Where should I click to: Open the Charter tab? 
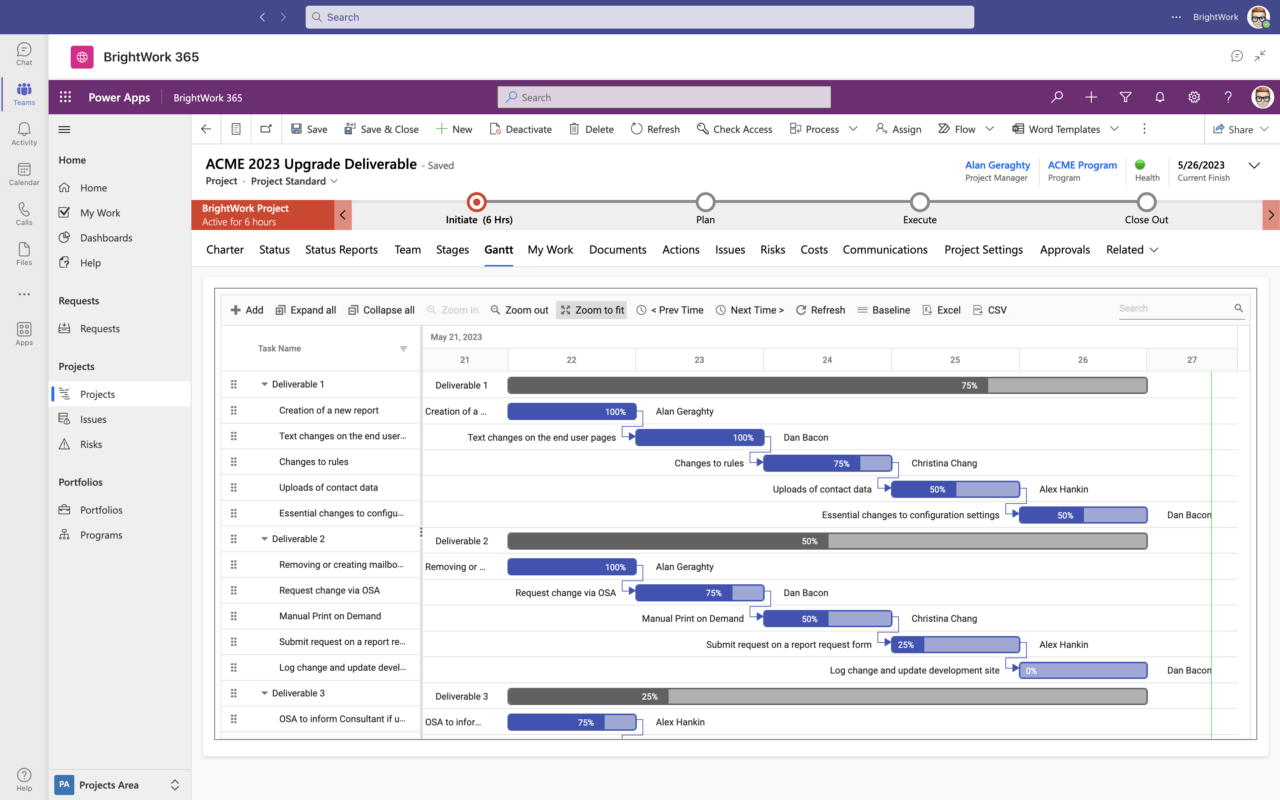click(x=224, y=249)
